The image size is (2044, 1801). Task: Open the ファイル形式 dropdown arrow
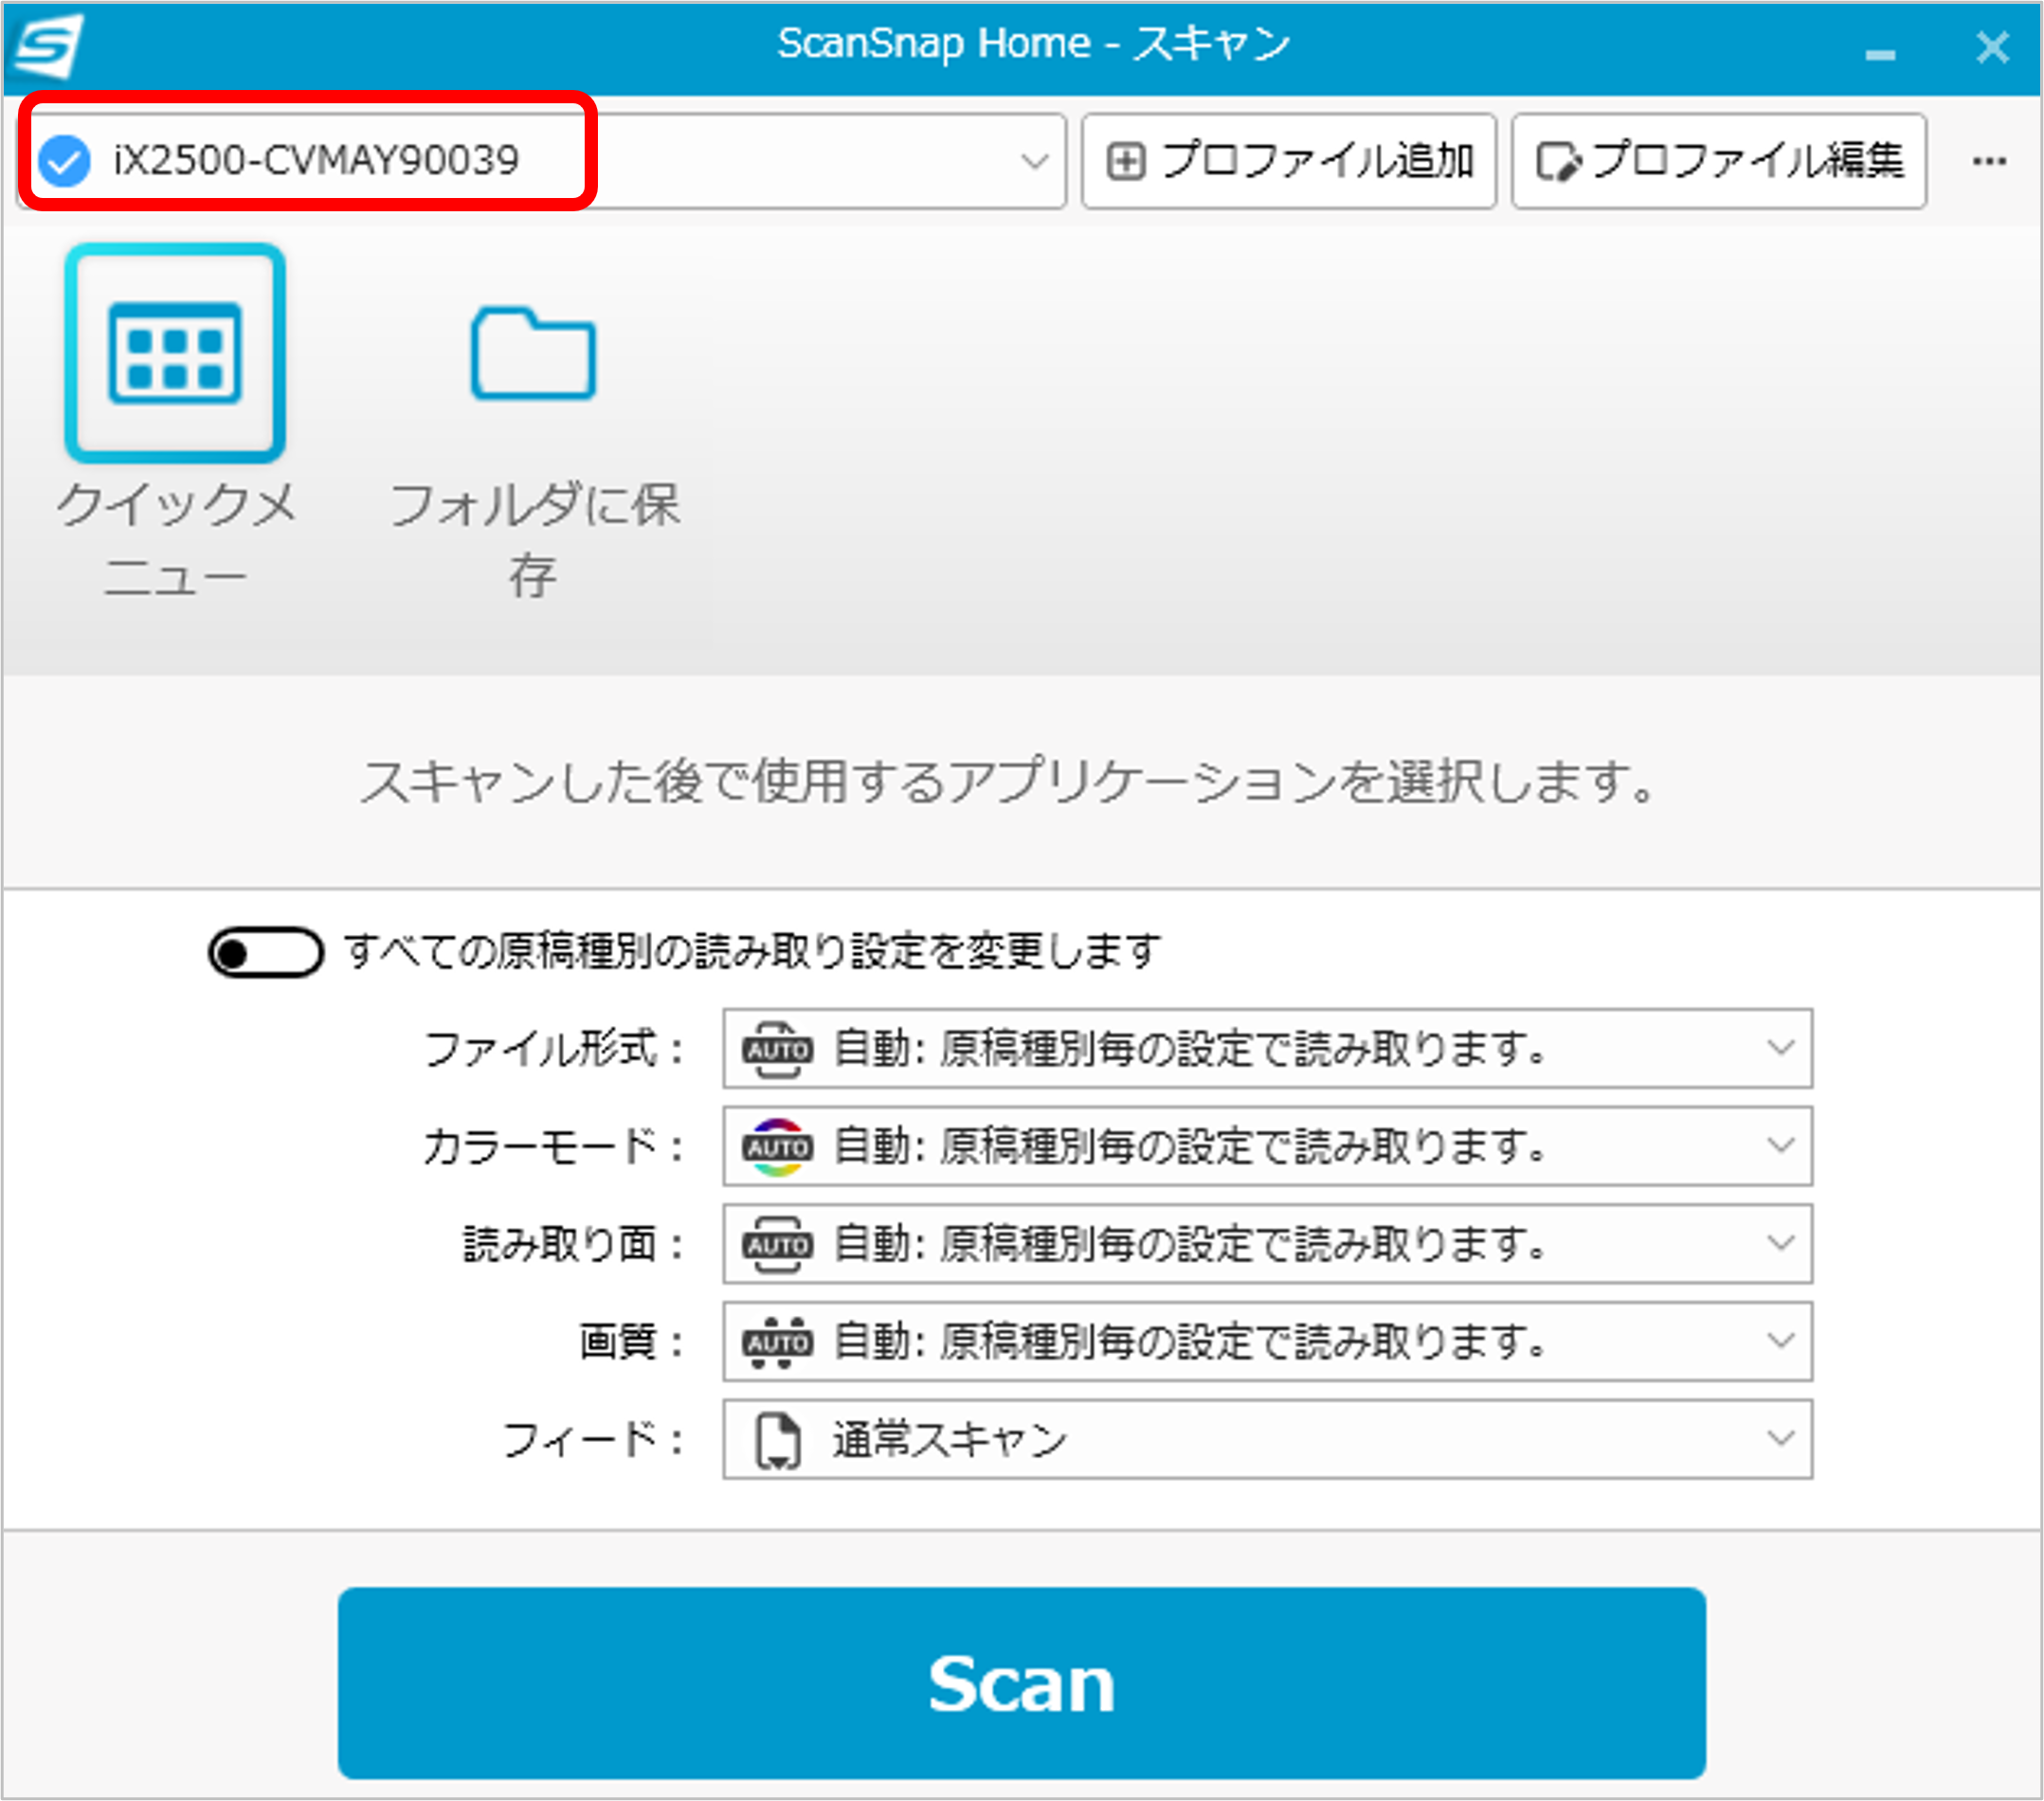pyautogui.click(x=1780, y=1048)
